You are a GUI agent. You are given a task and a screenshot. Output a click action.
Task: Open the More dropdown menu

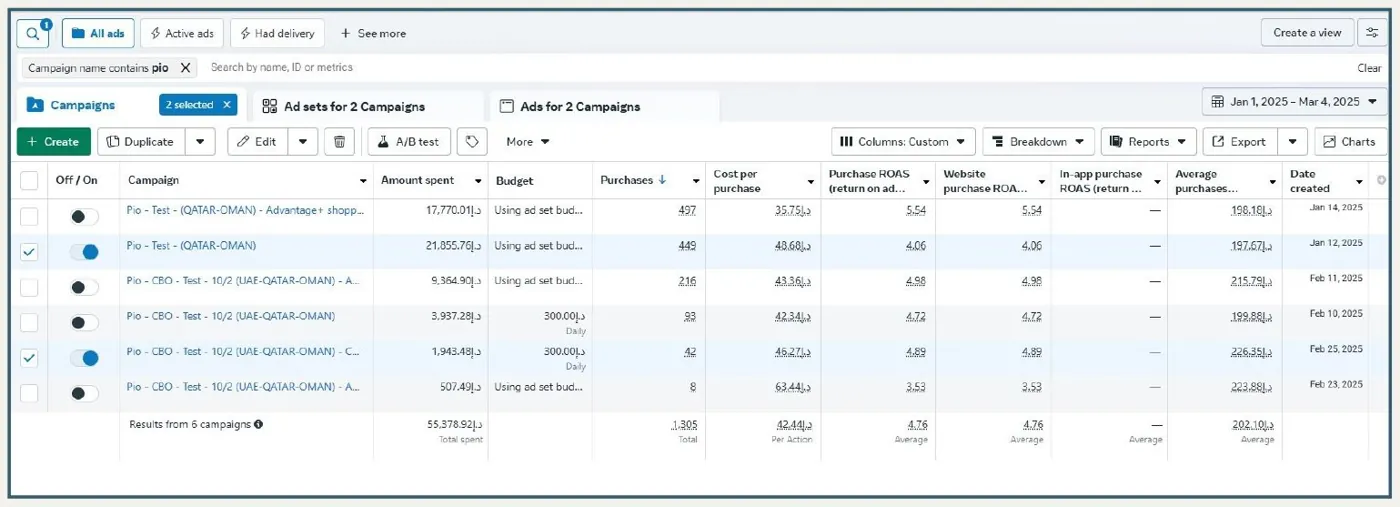pos(528,142)
